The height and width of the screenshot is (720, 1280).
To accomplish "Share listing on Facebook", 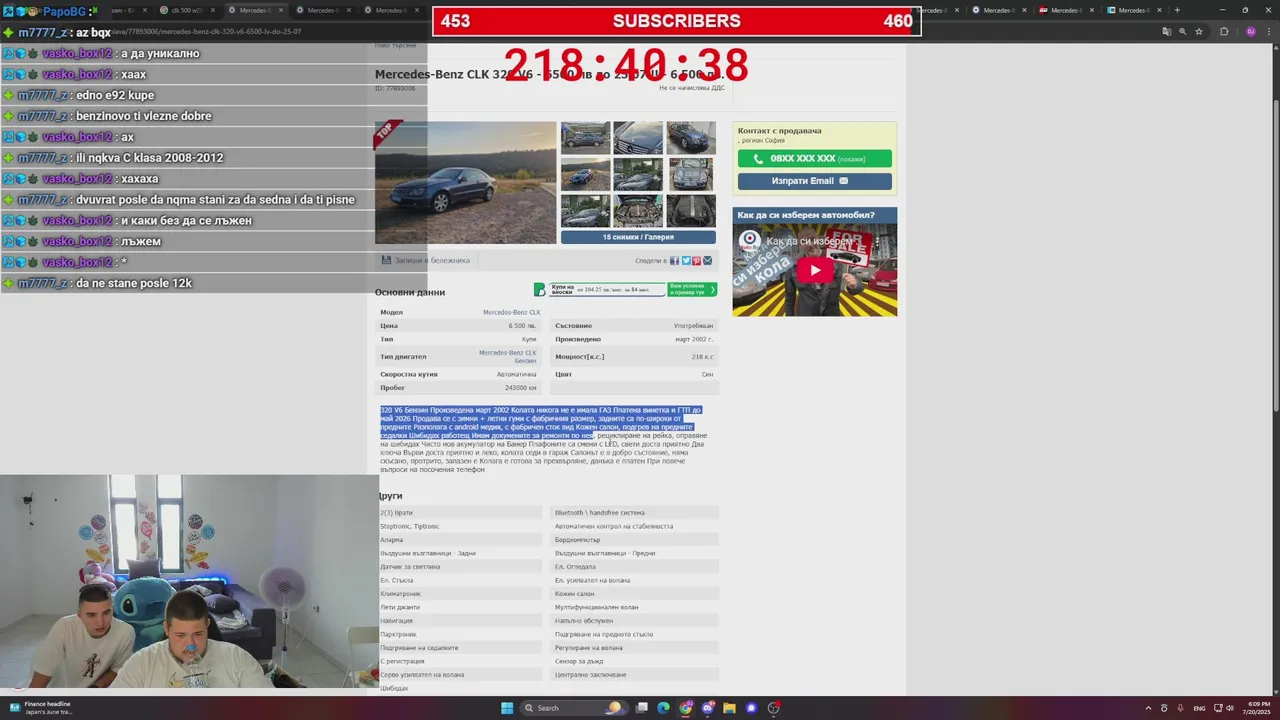I will point(674,261).
